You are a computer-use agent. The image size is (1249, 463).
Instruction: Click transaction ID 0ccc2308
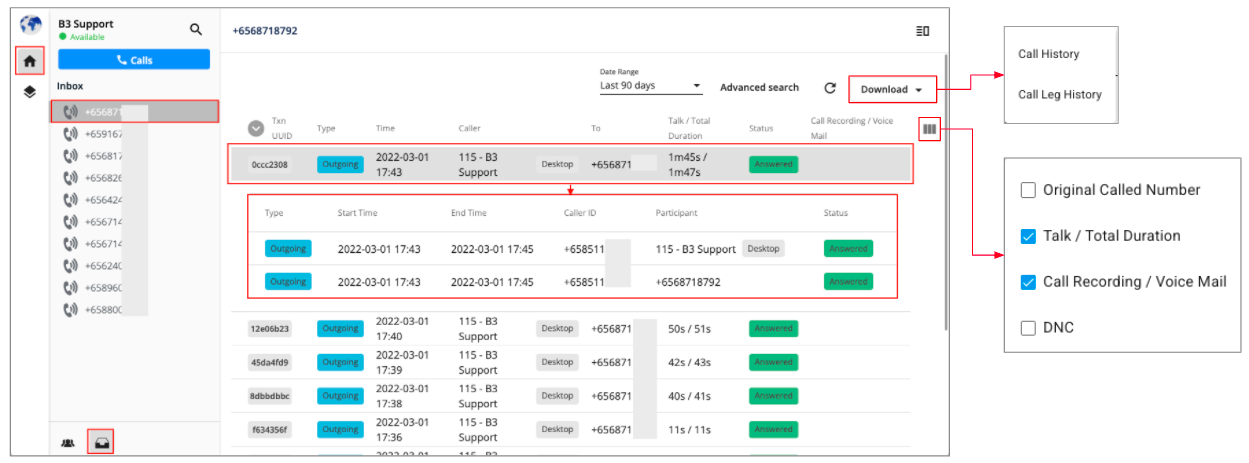pyautogui.click(x=270, y=164)
